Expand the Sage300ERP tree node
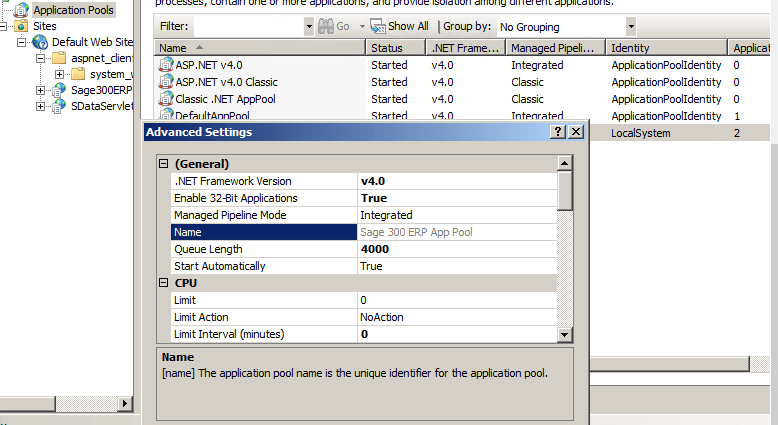The image size is (778, 425). (41, 90)
